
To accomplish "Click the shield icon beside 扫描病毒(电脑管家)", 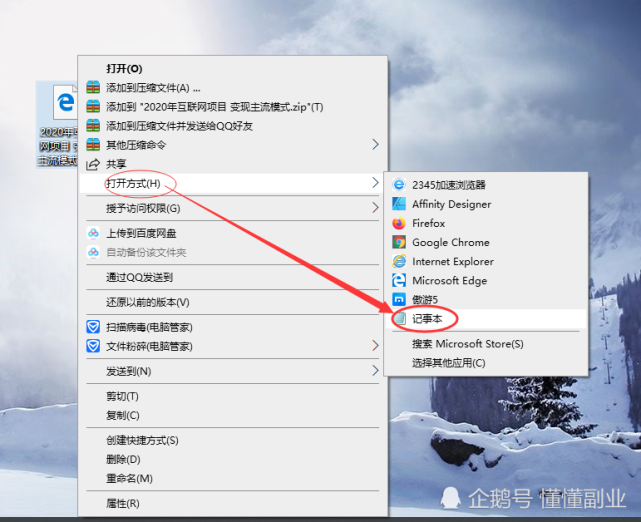I will pos(93,327).
